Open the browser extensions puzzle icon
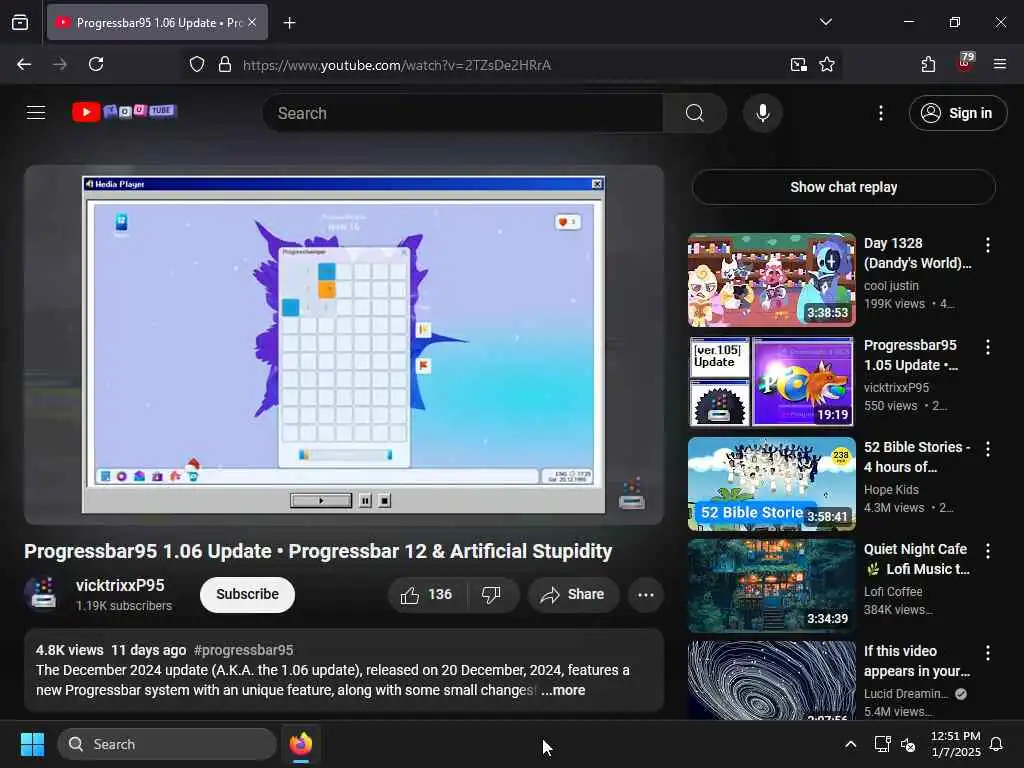The height and width of the screenshot is (768, 1024). click(928, 64)
